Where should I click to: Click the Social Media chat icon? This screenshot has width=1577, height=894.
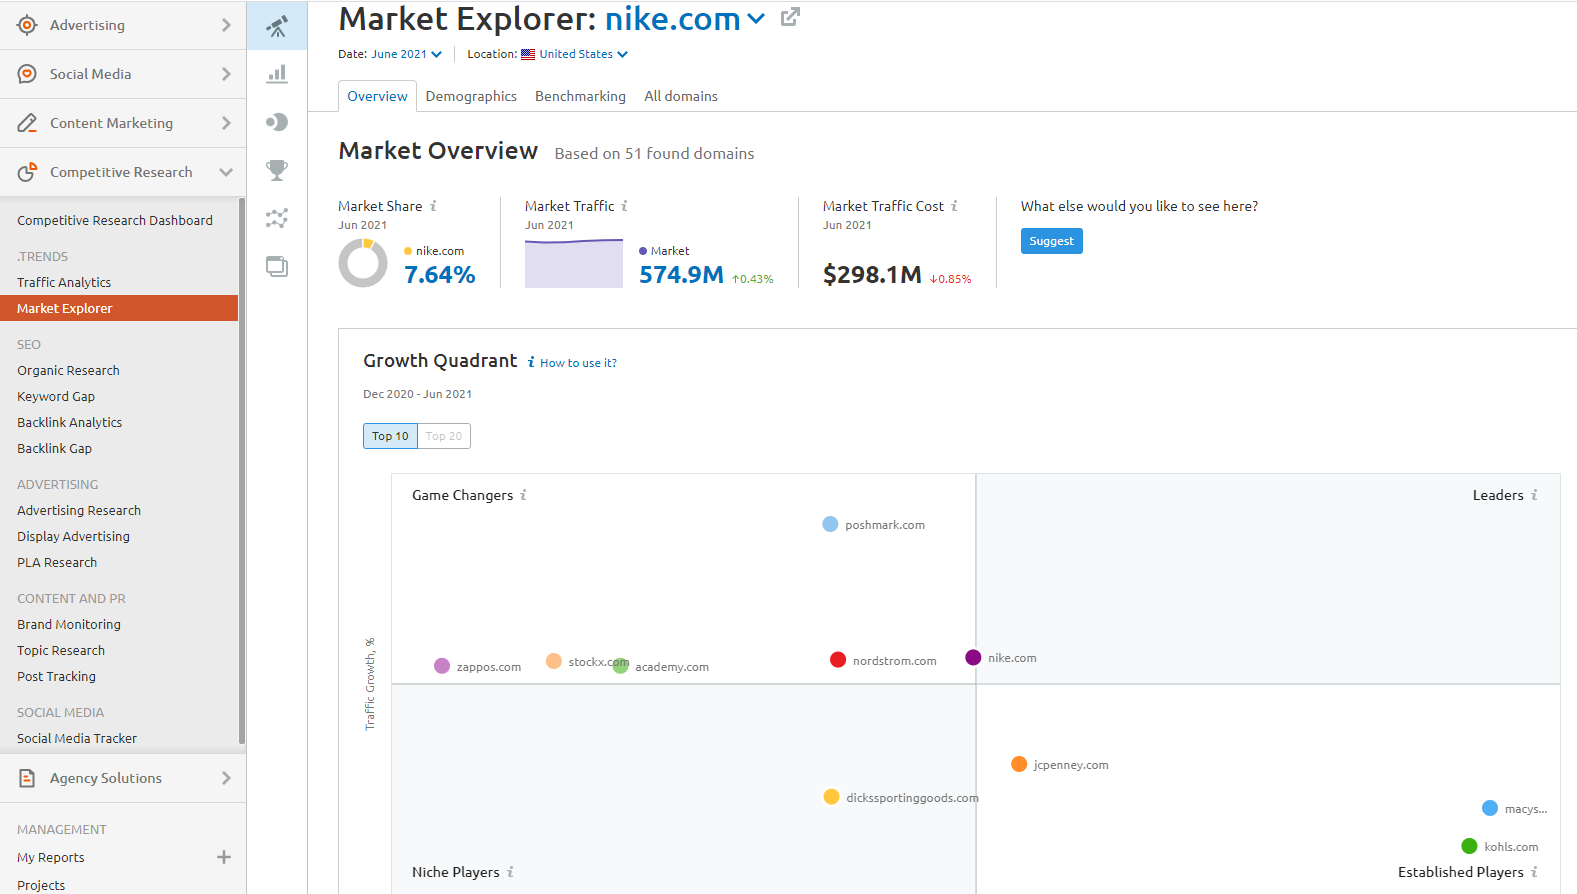point(27,74)
